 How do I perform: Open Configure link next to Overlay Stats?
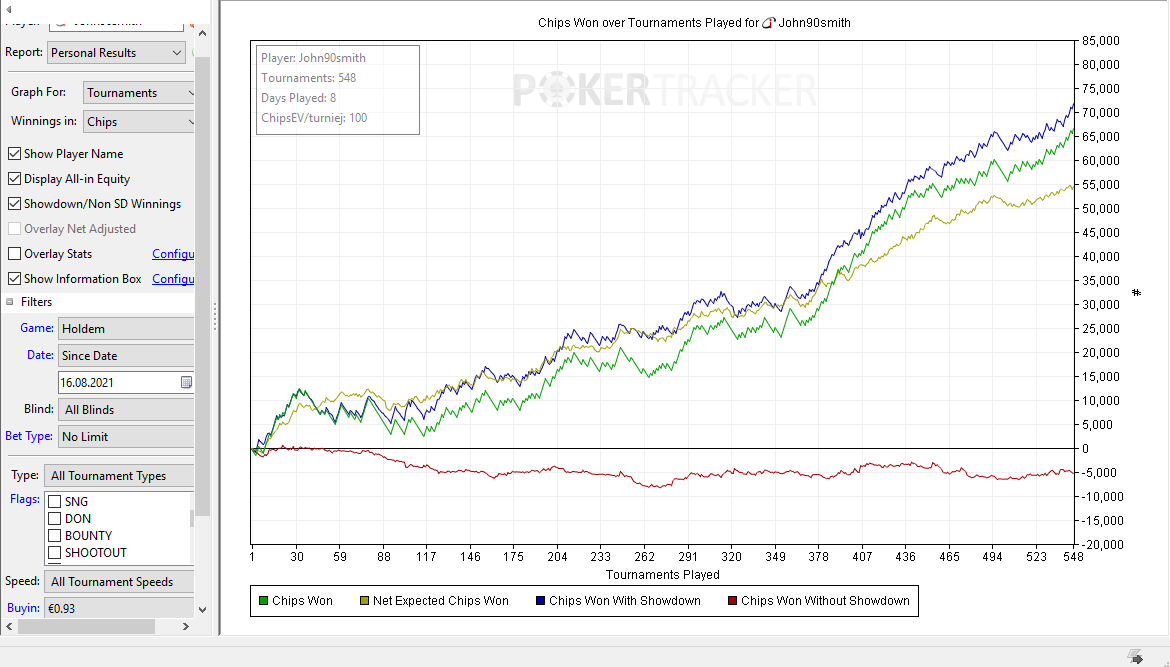pyautogui.click(x=172, y=254)
